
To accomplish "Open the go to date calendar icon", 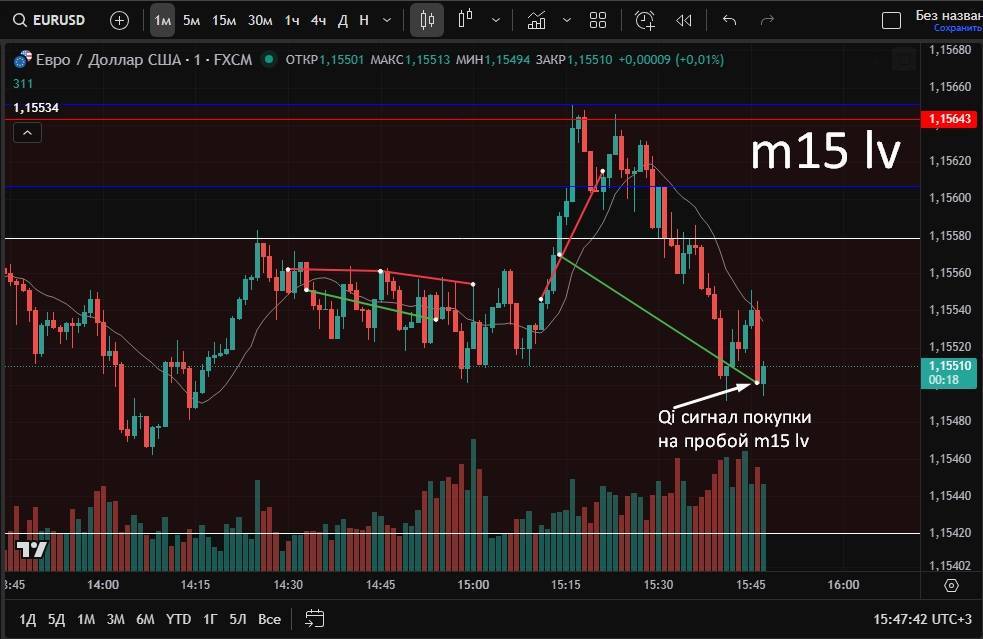I will pos(315,619).
